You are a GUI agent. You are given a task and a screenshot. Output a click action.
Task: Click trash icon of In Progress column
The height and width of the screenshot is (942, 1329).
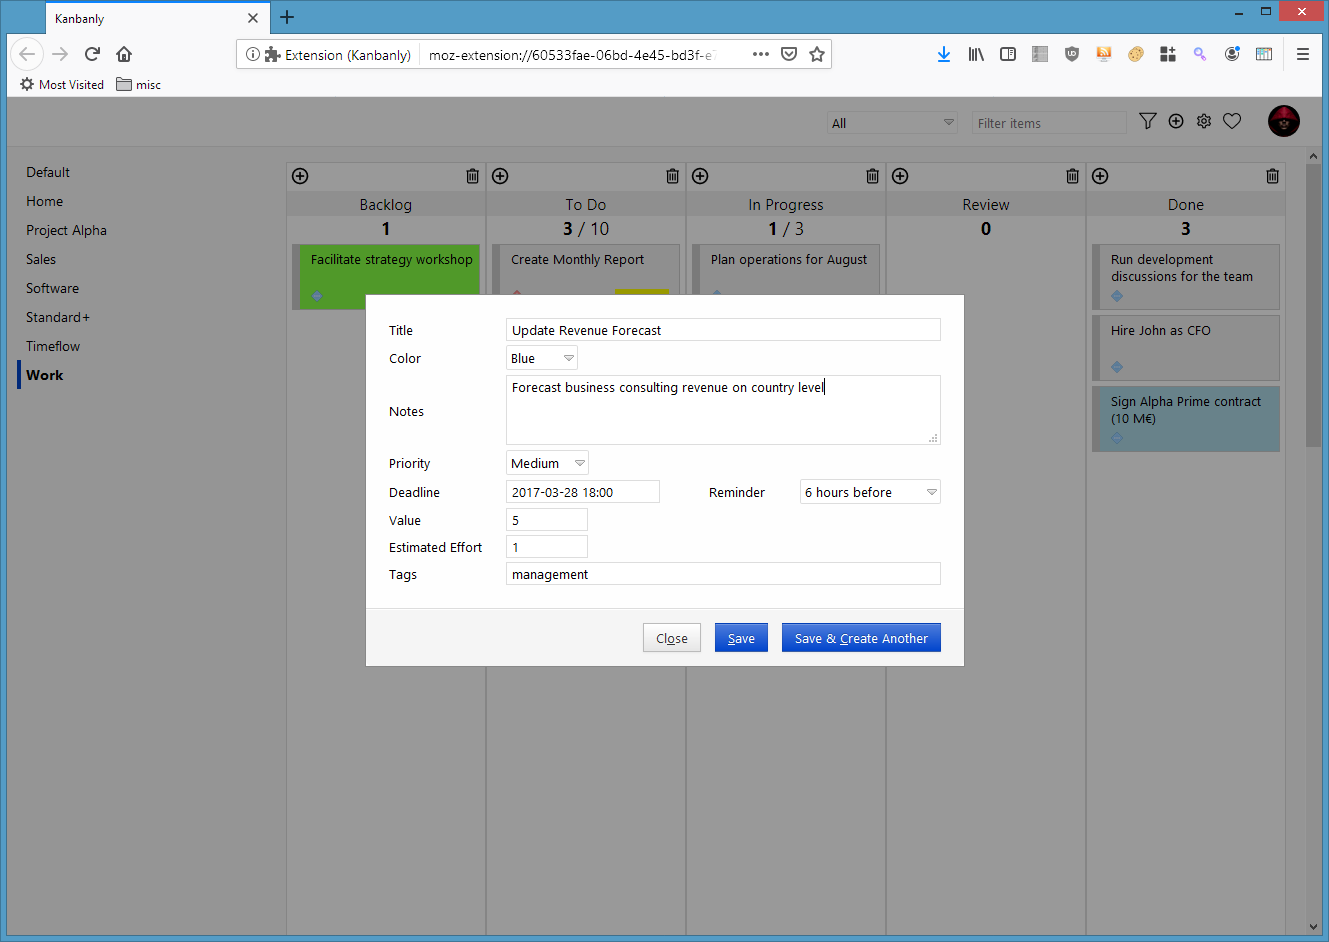coord(872,176)
